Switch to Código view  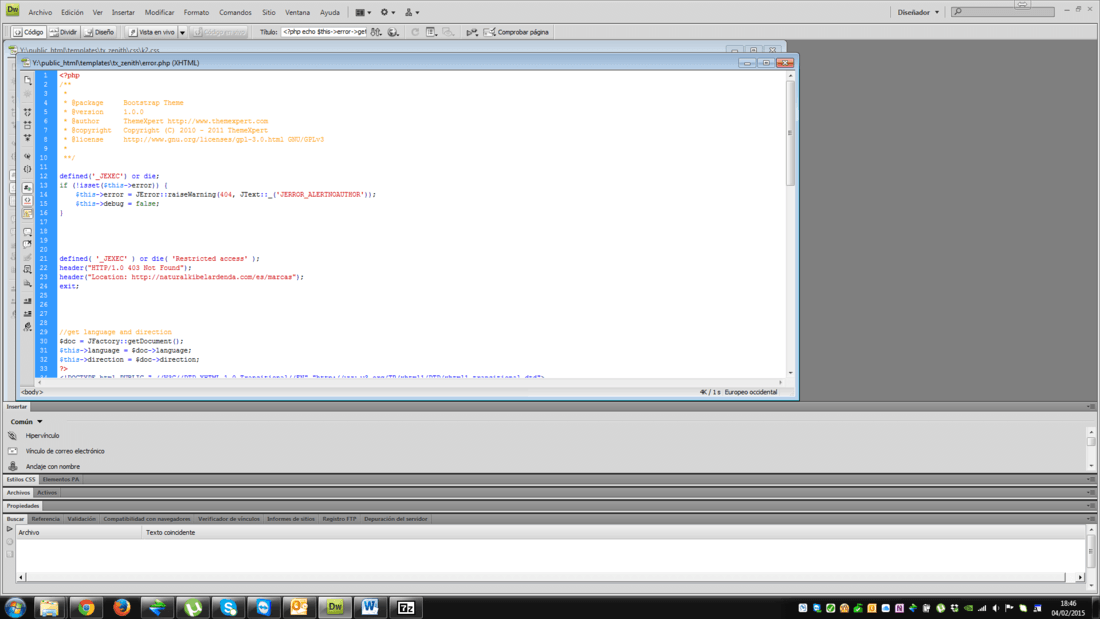point(29,32)
